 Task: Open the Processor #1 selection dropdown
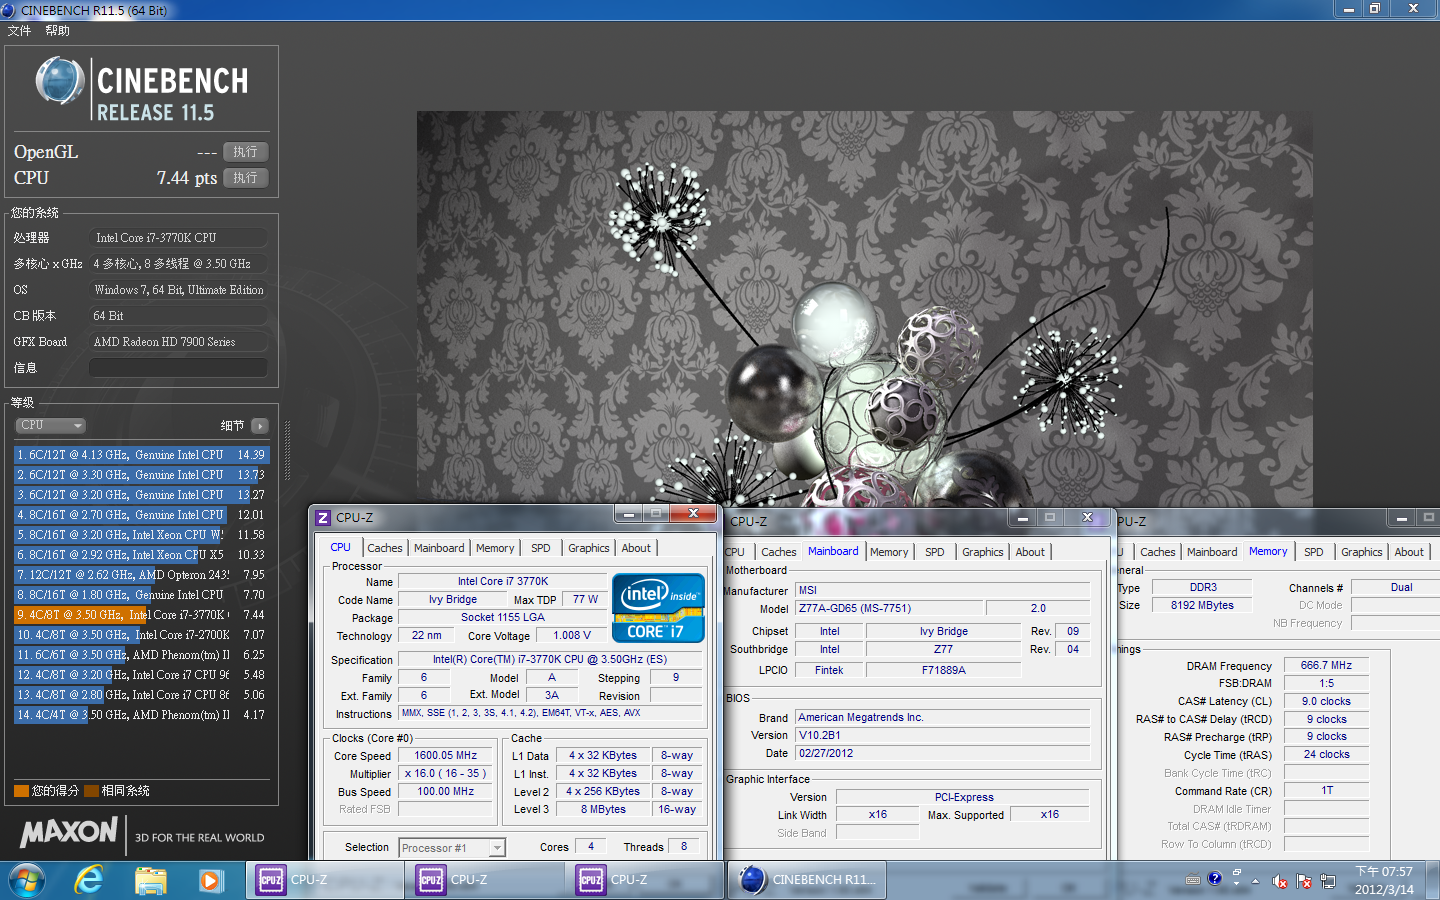452,848
